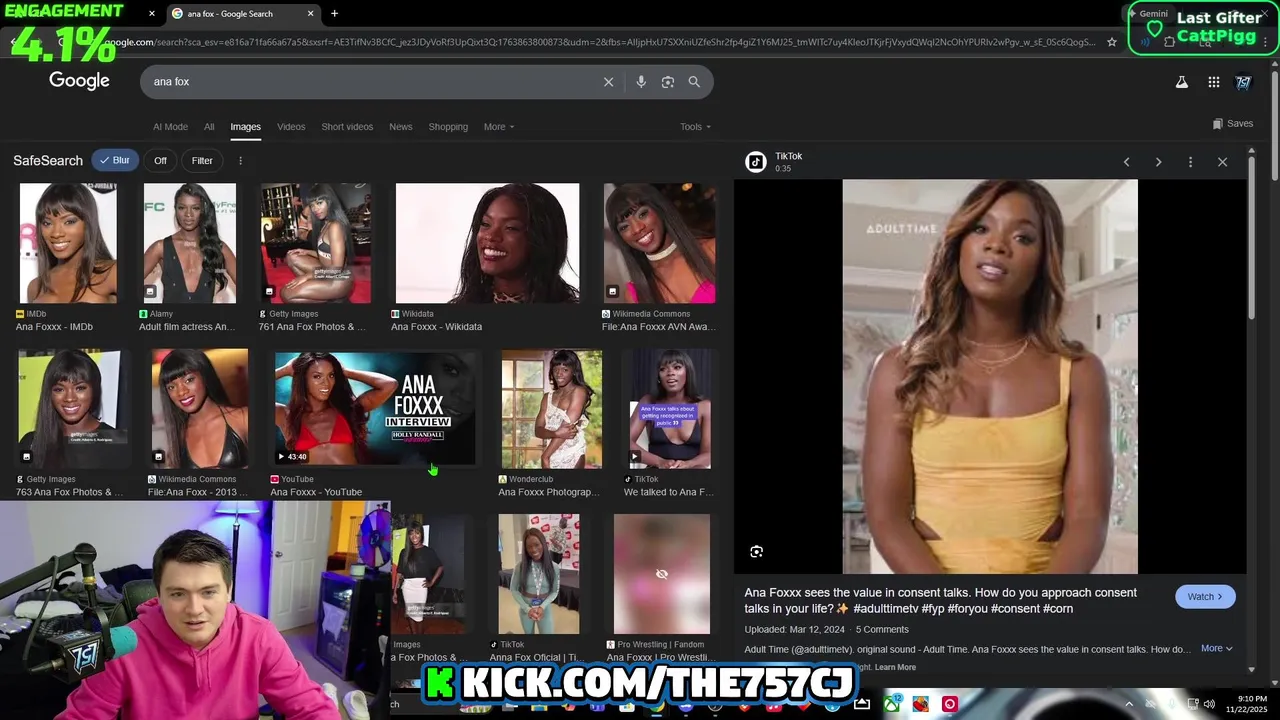Screen dimensions: 1280x720
Task: Go to next image in preview panel
Action: (1158, 162)
